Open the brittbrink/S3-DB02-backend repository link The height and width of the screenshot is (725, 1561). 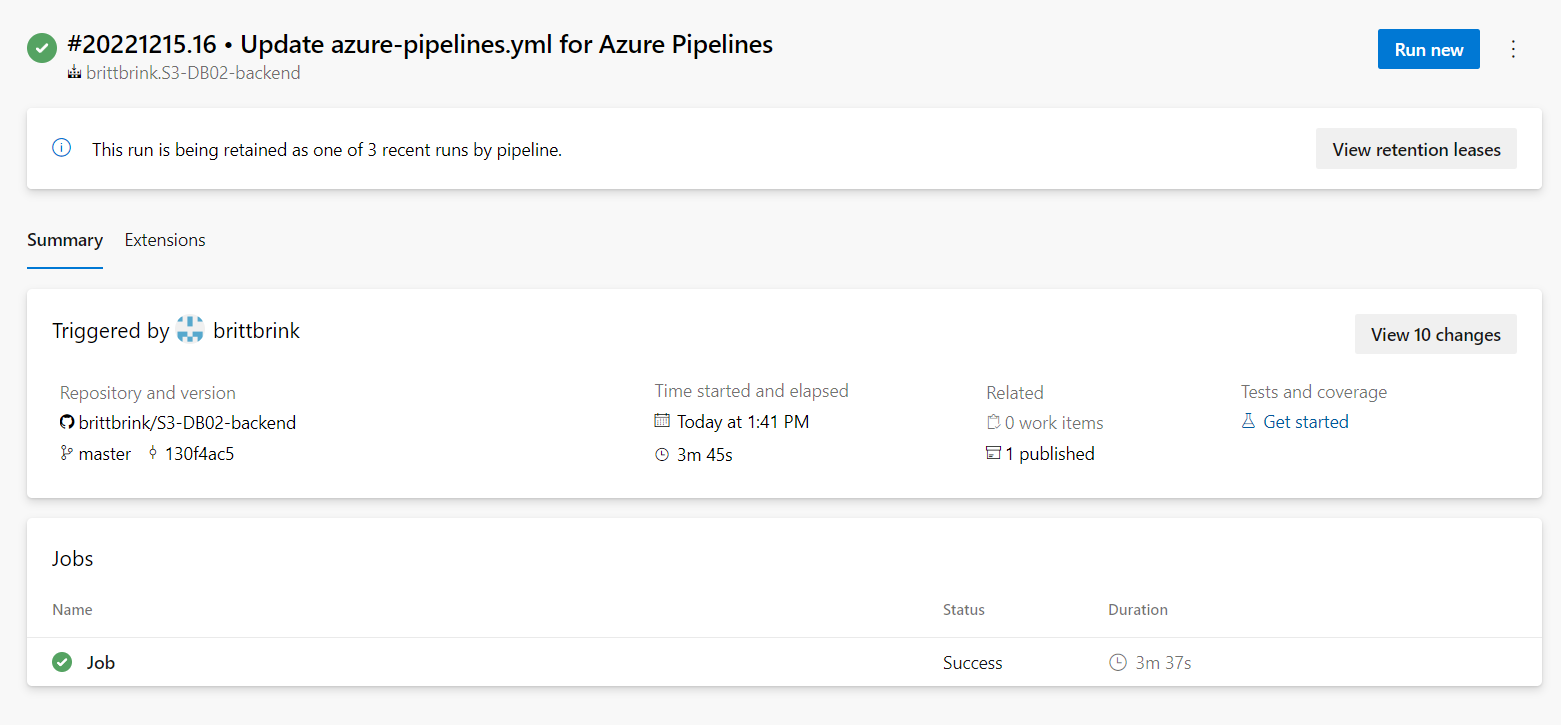pyautogui.click(x=187, y=423)
